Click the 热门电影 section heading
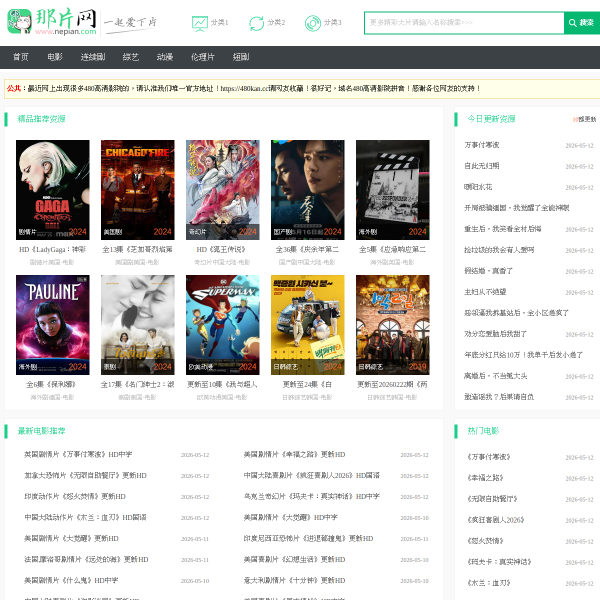The height and width of the screenshot is (600, 600). (483, 431)
